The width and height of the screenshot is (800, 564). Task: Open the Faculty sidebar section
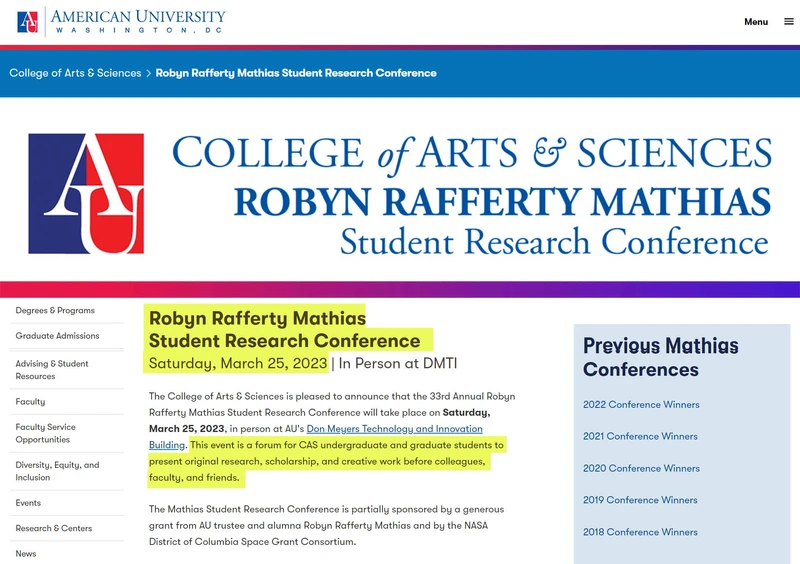click(30, 402)
